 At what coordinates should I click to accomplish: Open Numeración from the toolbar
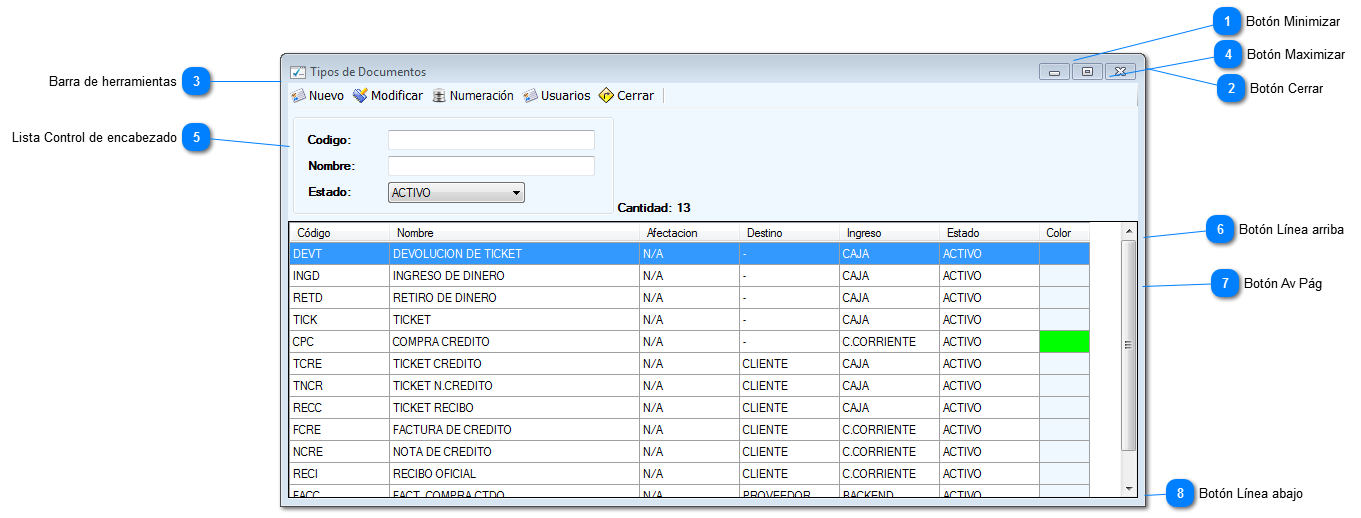[x=473, y=96]
